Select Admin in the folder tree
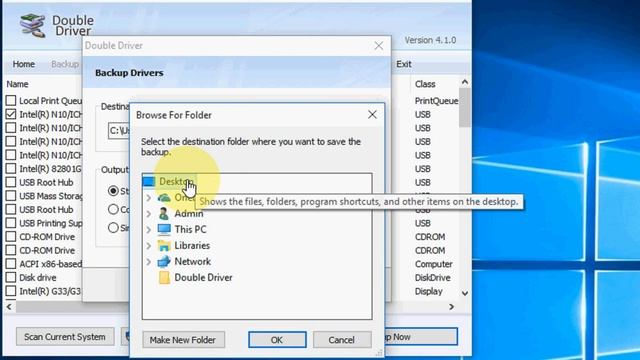Viewport: 640px width, 360px height. tap(189, 213)
